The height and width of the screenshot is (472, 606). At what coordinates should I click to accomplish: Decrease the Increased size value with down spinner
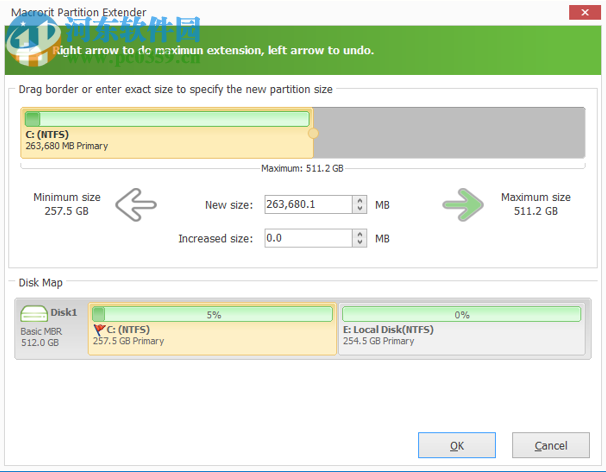click(360, 242)
